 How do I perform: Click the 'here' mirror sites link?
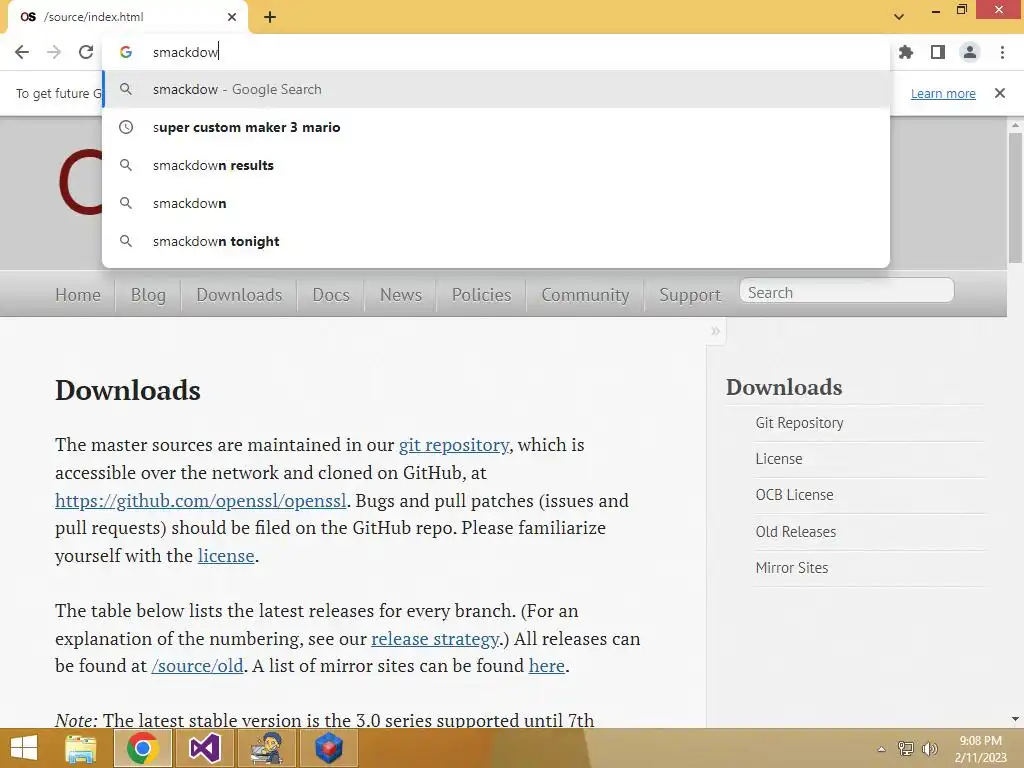[x=547, y=666]
